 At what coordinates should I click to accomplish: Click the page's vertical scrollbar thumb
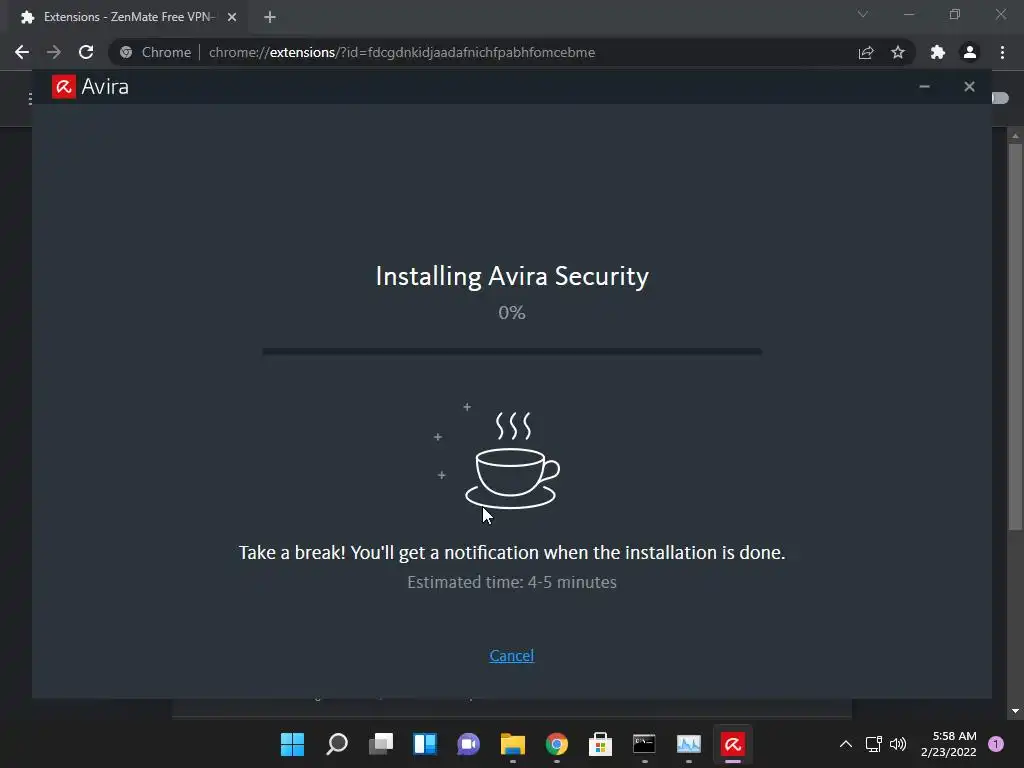[1015, 336]
